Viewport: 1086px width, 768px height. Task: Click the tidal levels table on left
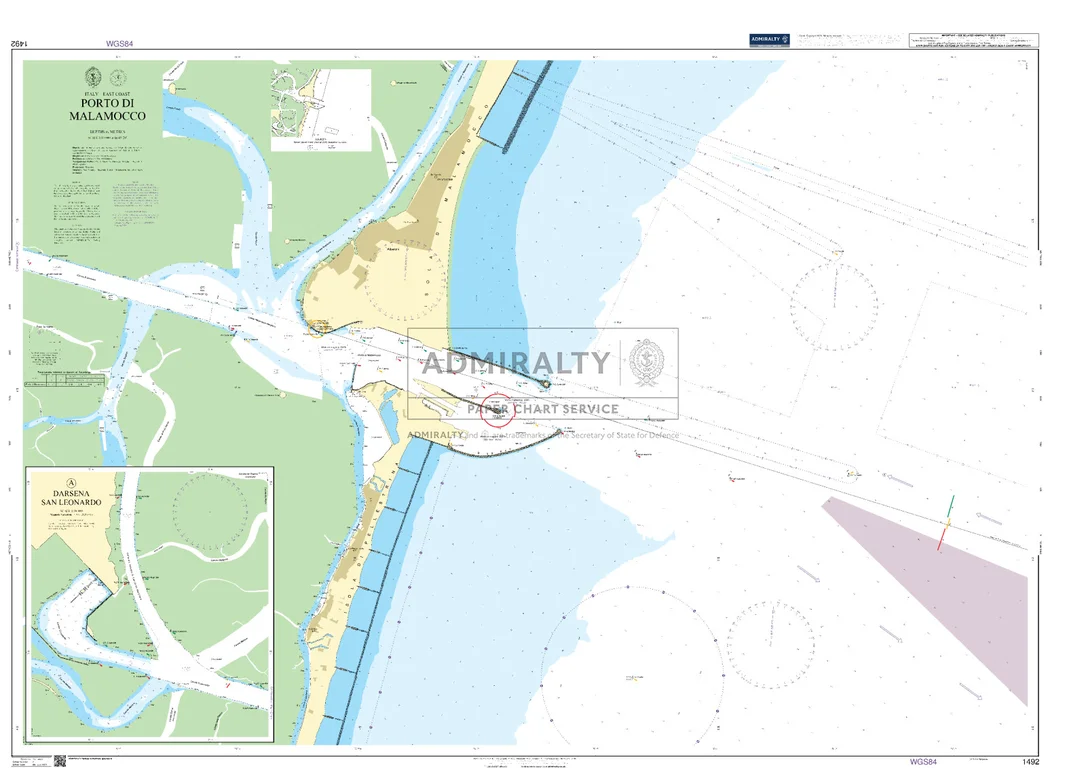coord(64,380)
